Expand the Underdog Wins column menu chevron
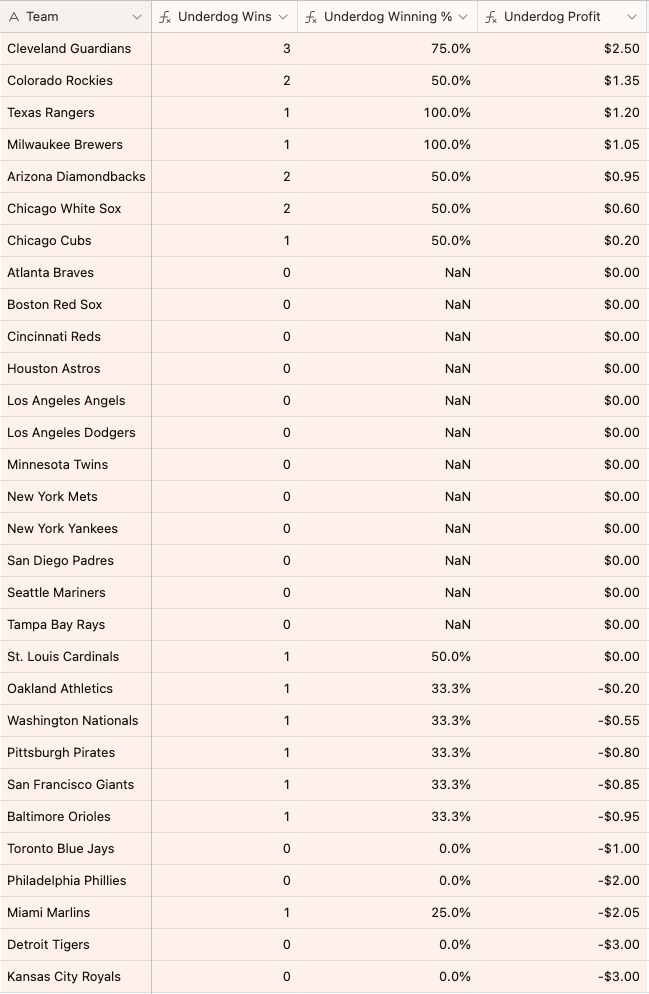The image size is (649, 994). [x=283, y=17]
